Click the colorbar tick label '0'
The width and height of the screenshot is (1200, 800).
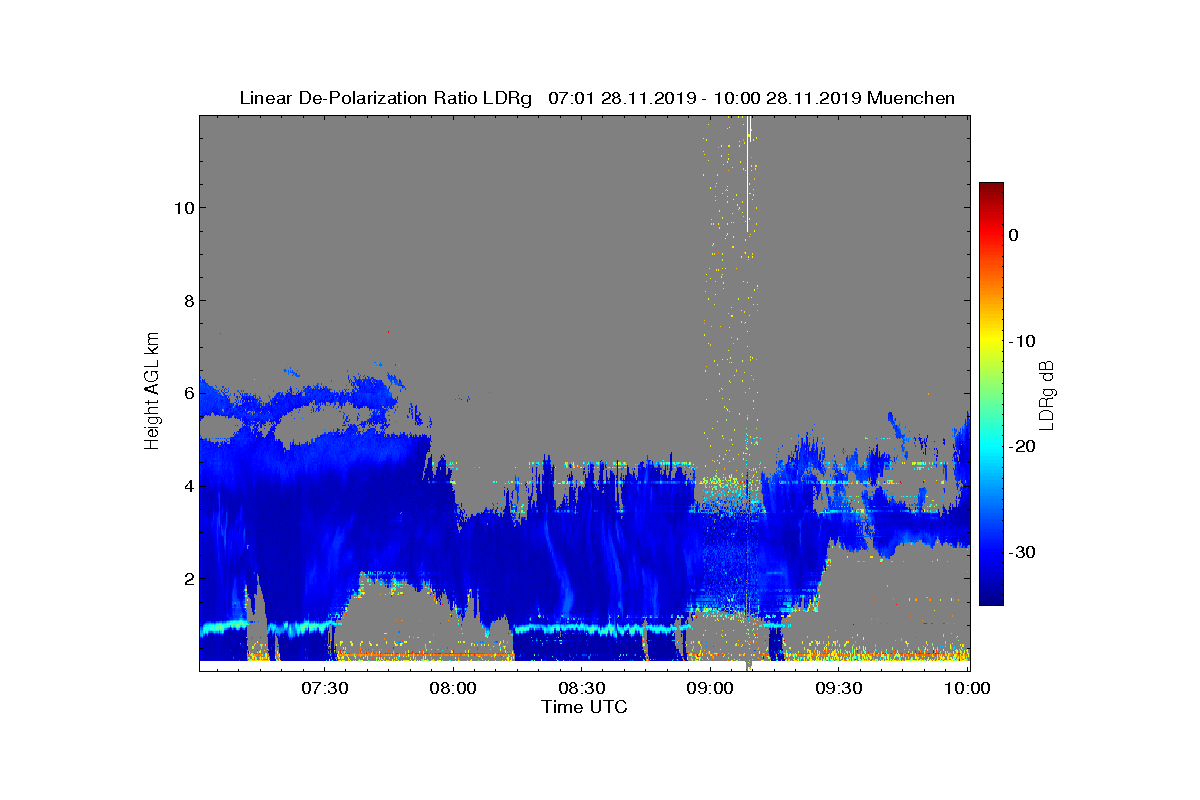tap(1013, 236)
